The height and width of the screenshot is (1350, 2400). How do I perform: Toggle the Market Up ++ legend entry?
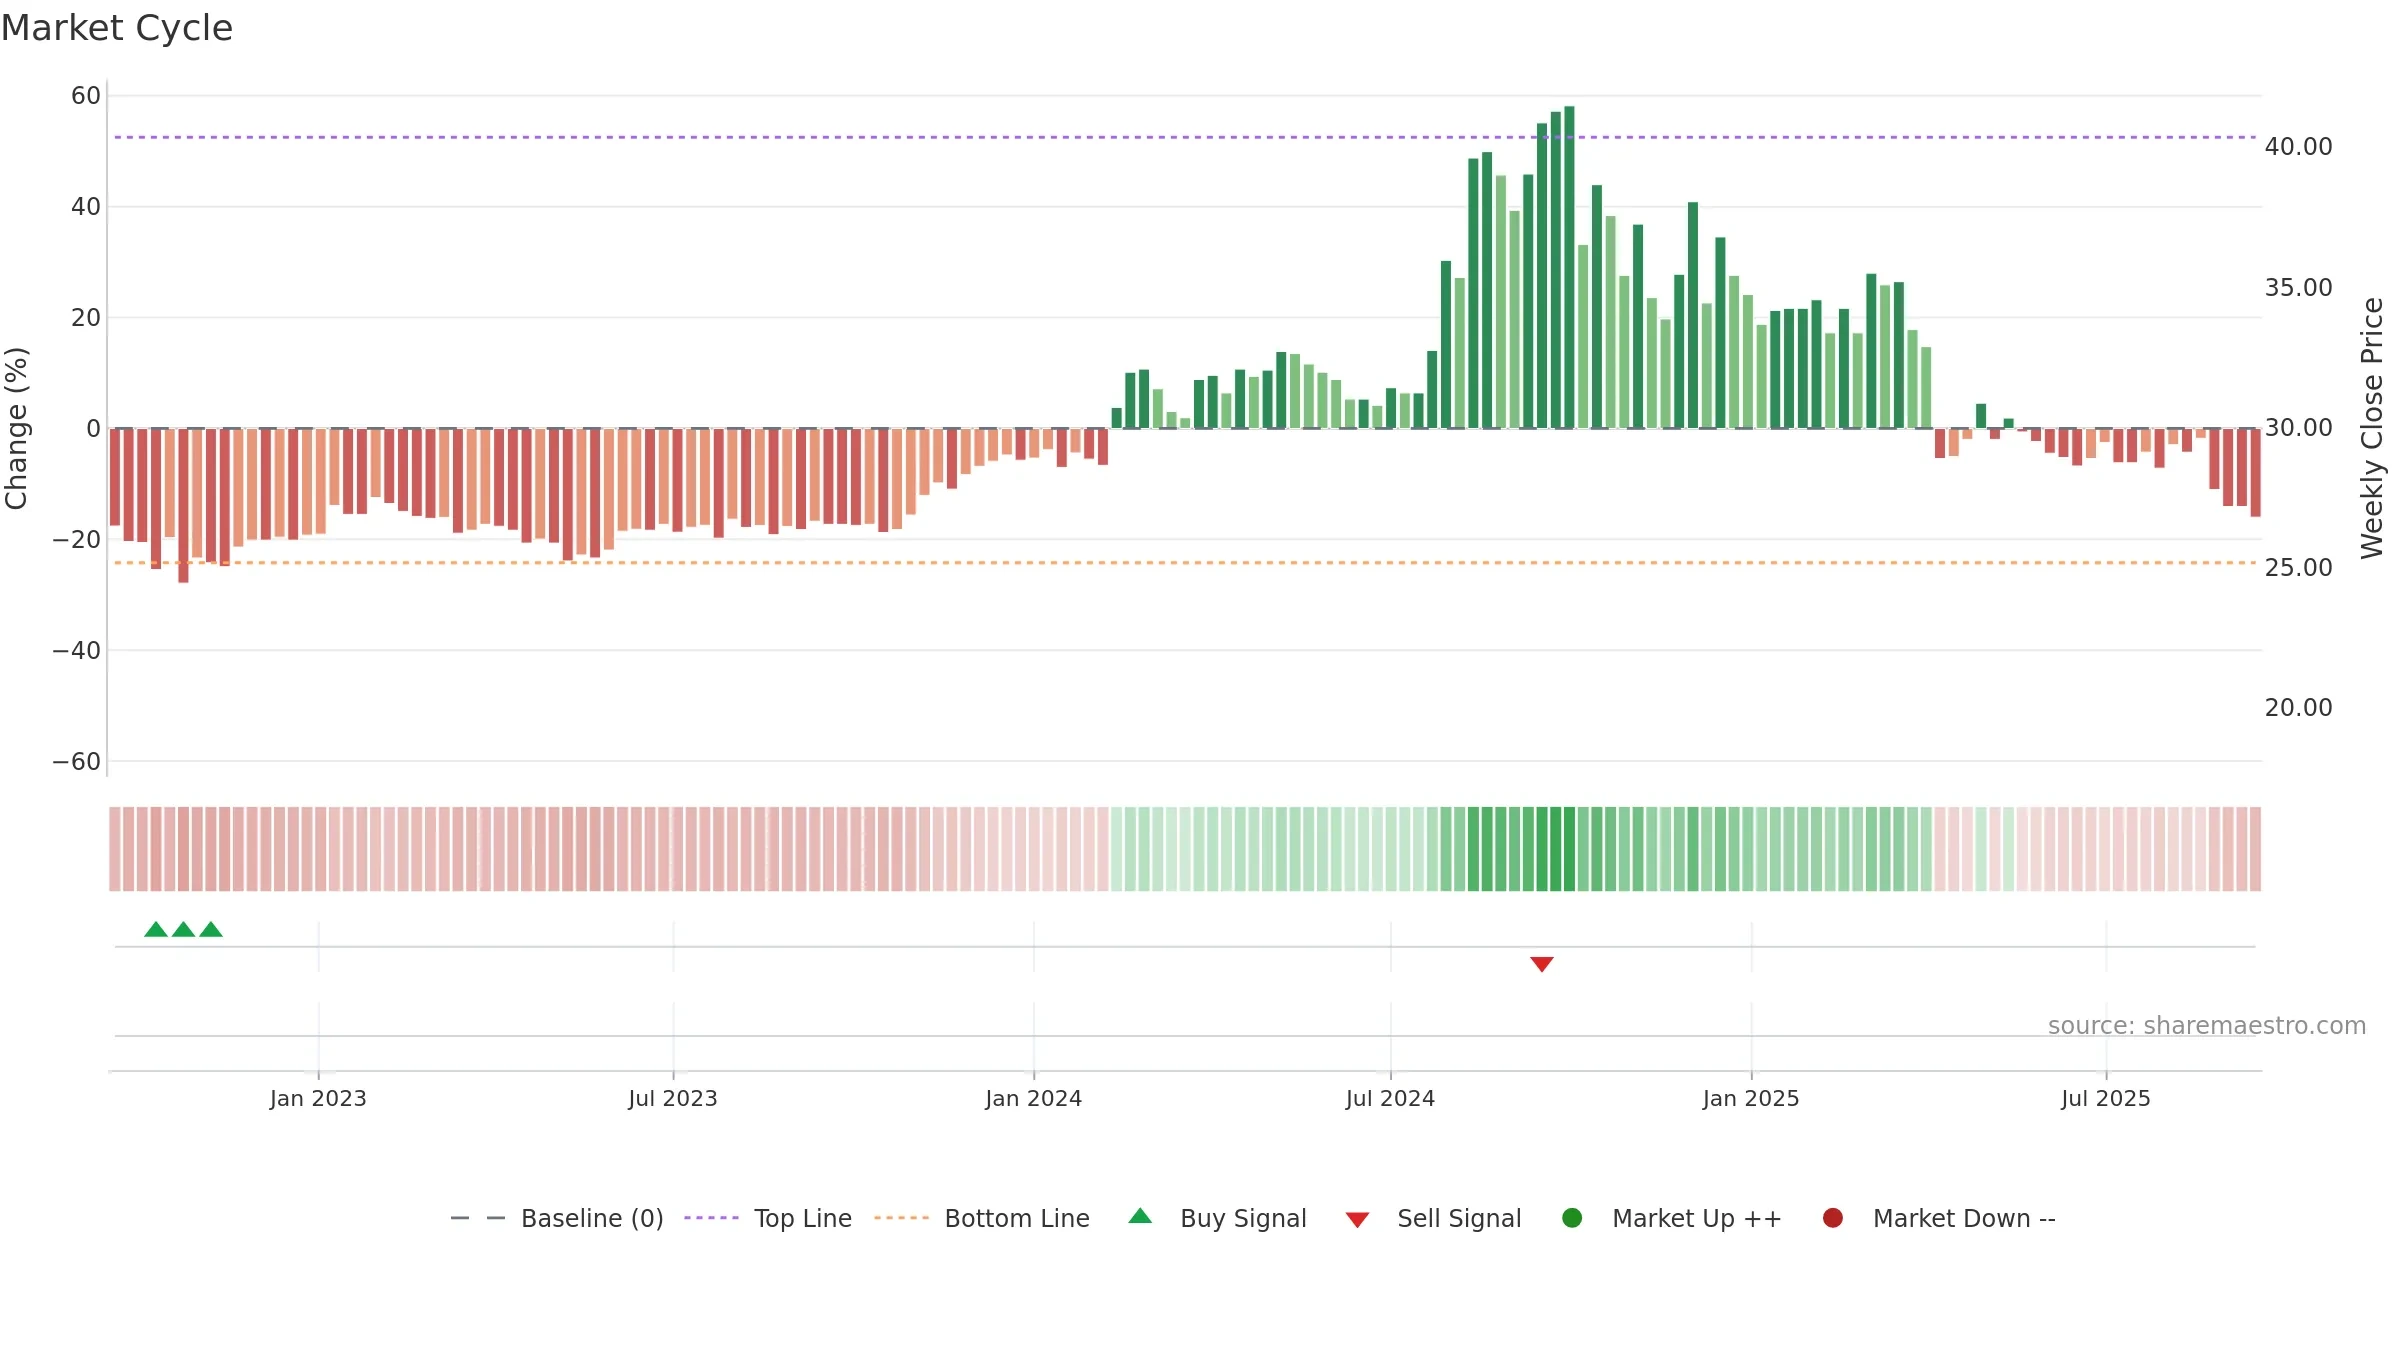point(1671,1218)
